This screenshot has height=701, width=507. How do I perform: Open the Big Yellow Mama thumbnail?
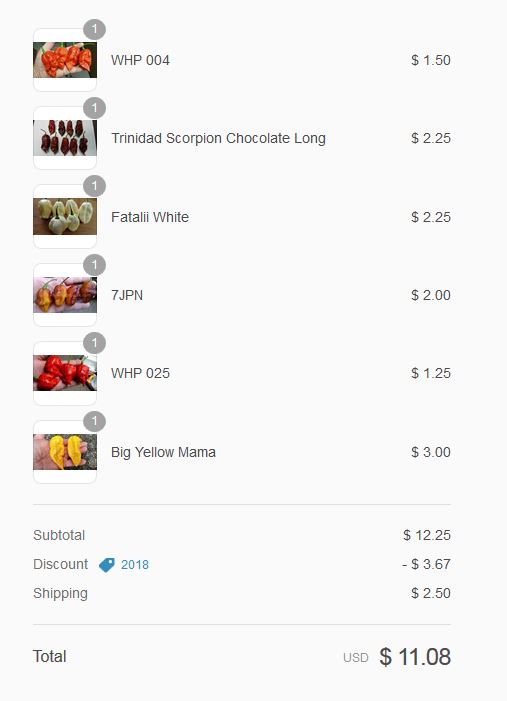(65, 452)
